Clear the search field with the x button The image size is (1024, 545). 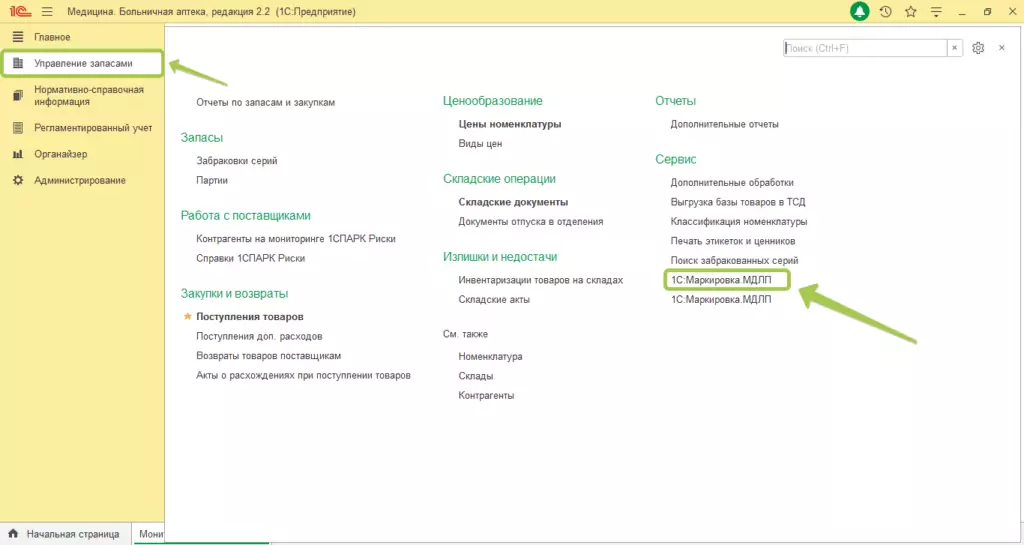click(955, 48)
